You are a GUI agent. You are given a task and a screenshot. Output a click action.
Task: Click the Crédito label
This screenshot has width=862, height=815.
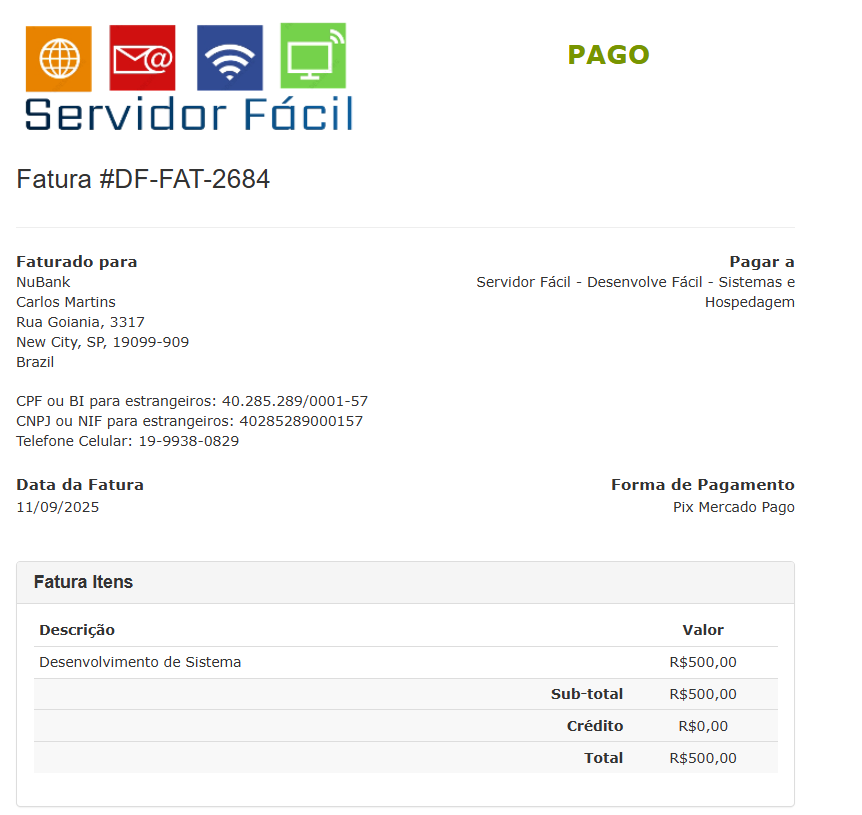595,726
